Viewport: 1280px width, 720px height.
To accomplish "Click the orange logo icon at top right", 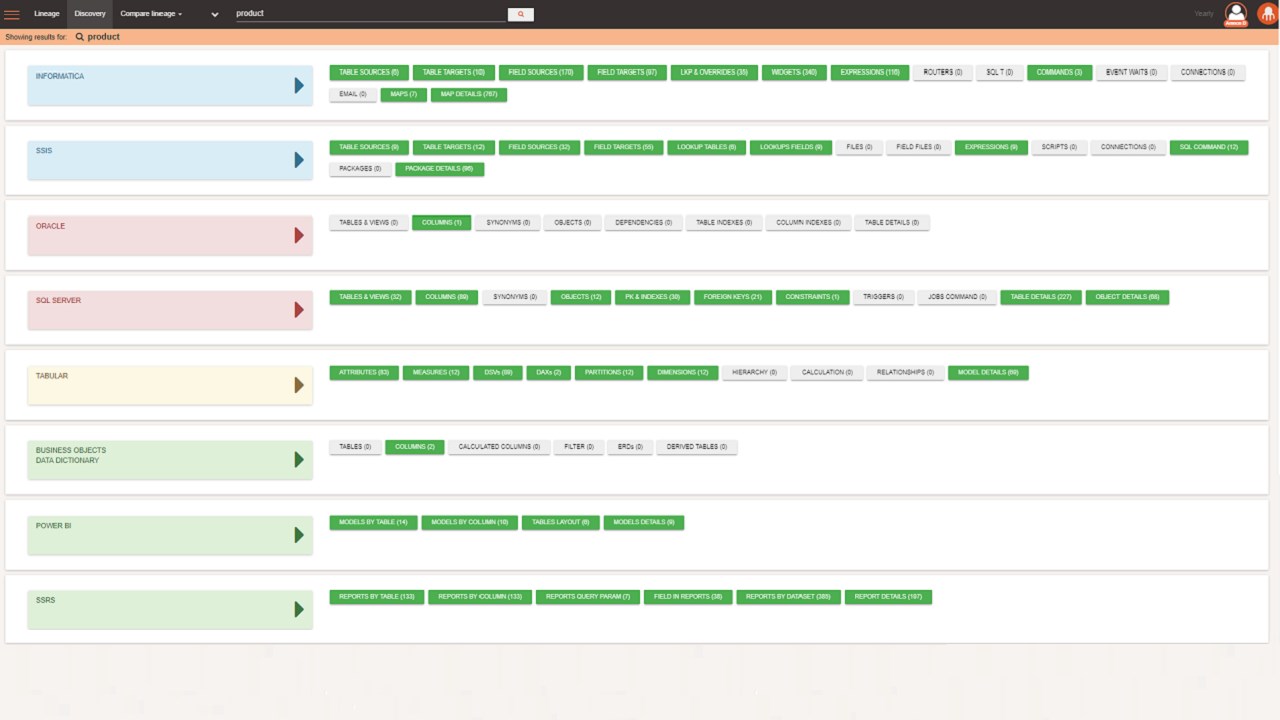I will coord(1267,14).
